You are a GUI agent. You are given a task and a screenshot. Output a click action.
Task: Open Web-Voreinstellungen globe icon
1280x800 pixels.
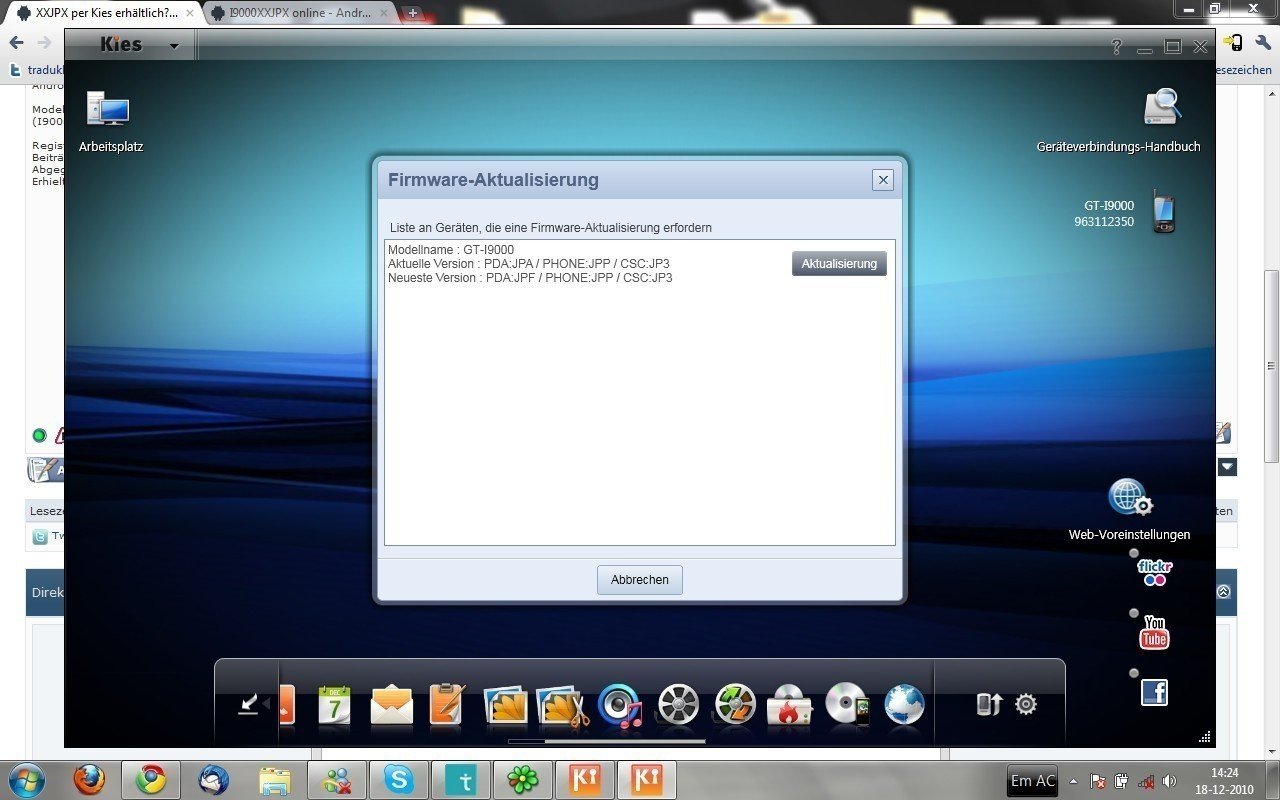(1130, 498)
